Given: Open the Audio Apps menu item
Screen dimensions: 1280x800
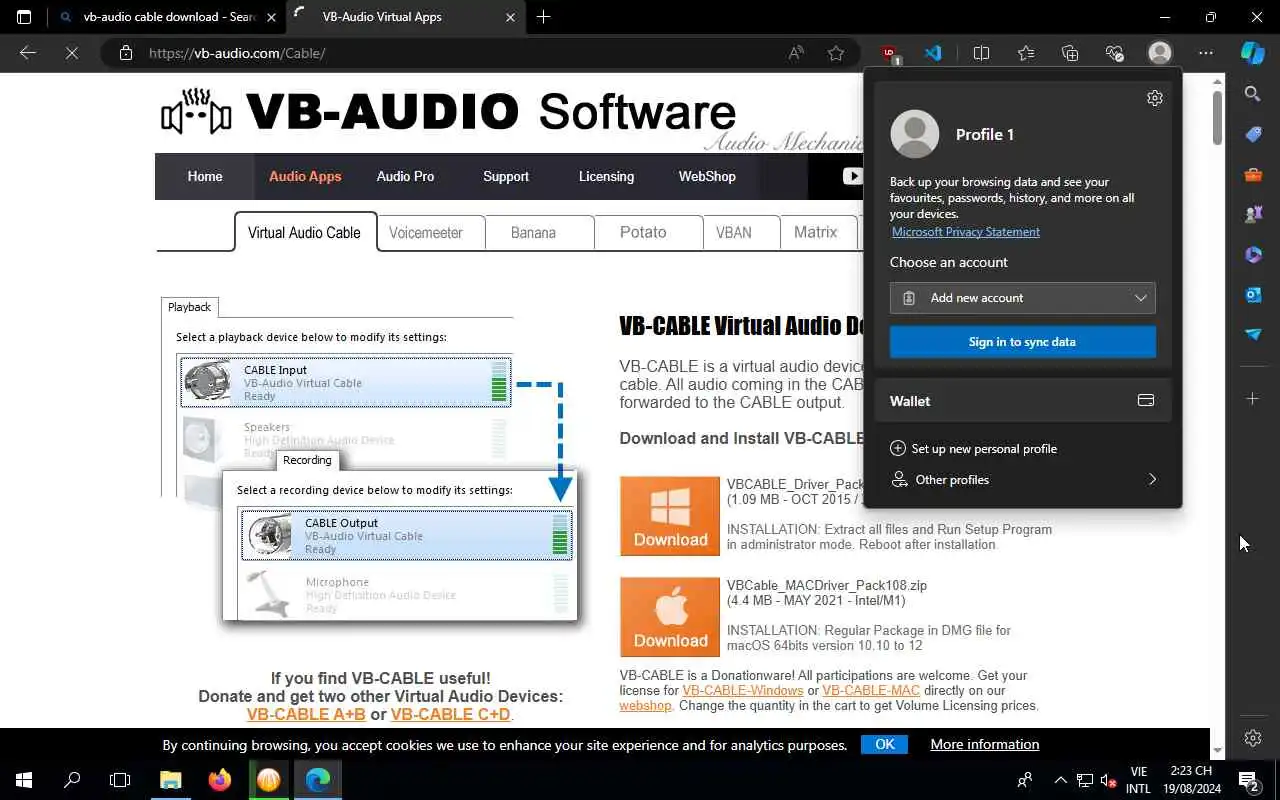Looking at the screenshot, I should point(305,176).
